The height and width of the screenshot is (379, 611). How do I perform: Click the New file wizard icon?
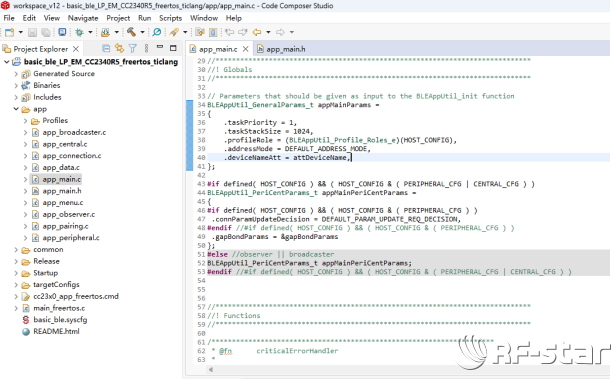9,32
